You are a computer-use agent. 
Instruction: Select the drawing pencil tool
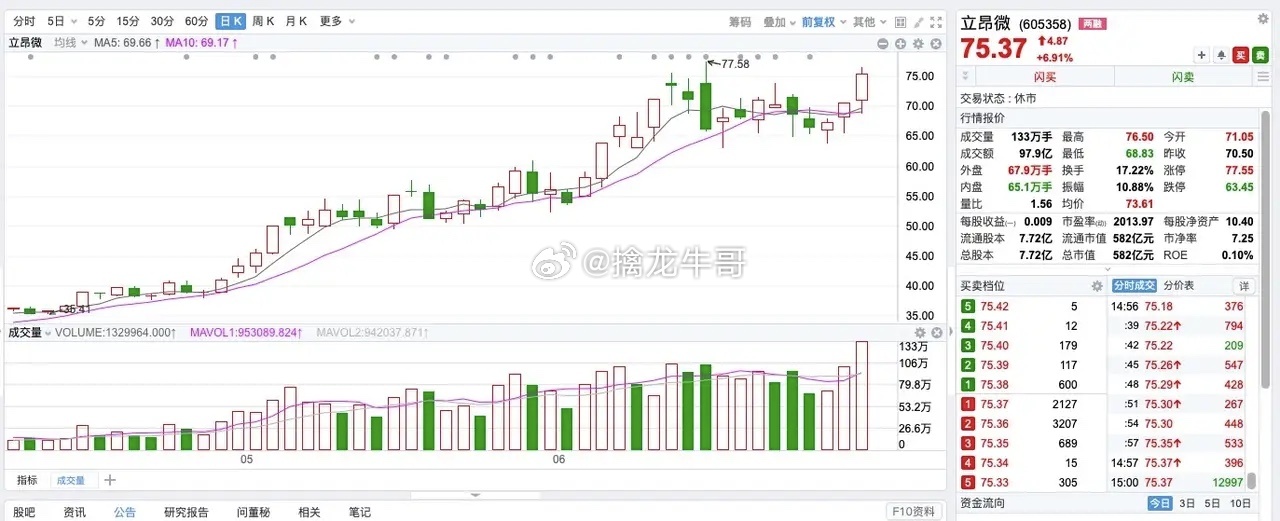917,21
